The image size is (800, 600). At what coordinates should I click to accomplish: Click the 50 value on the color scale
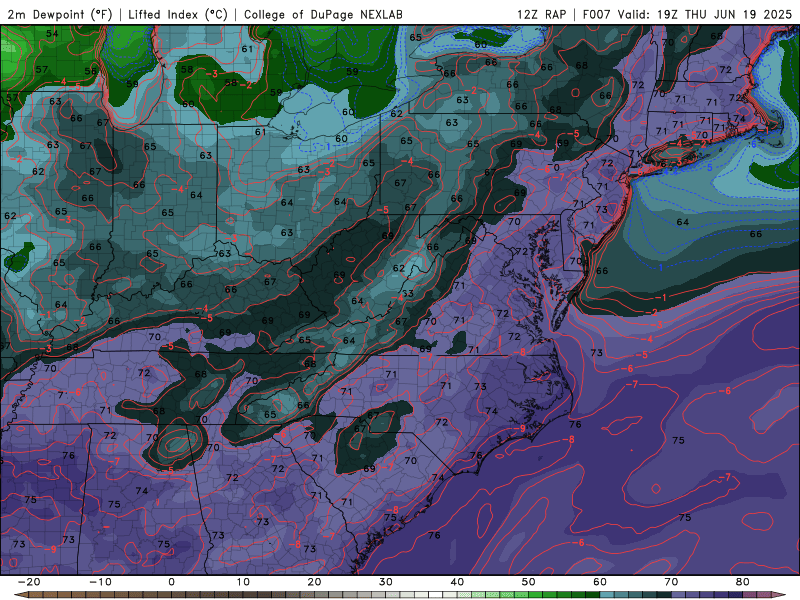coord(529,582)
